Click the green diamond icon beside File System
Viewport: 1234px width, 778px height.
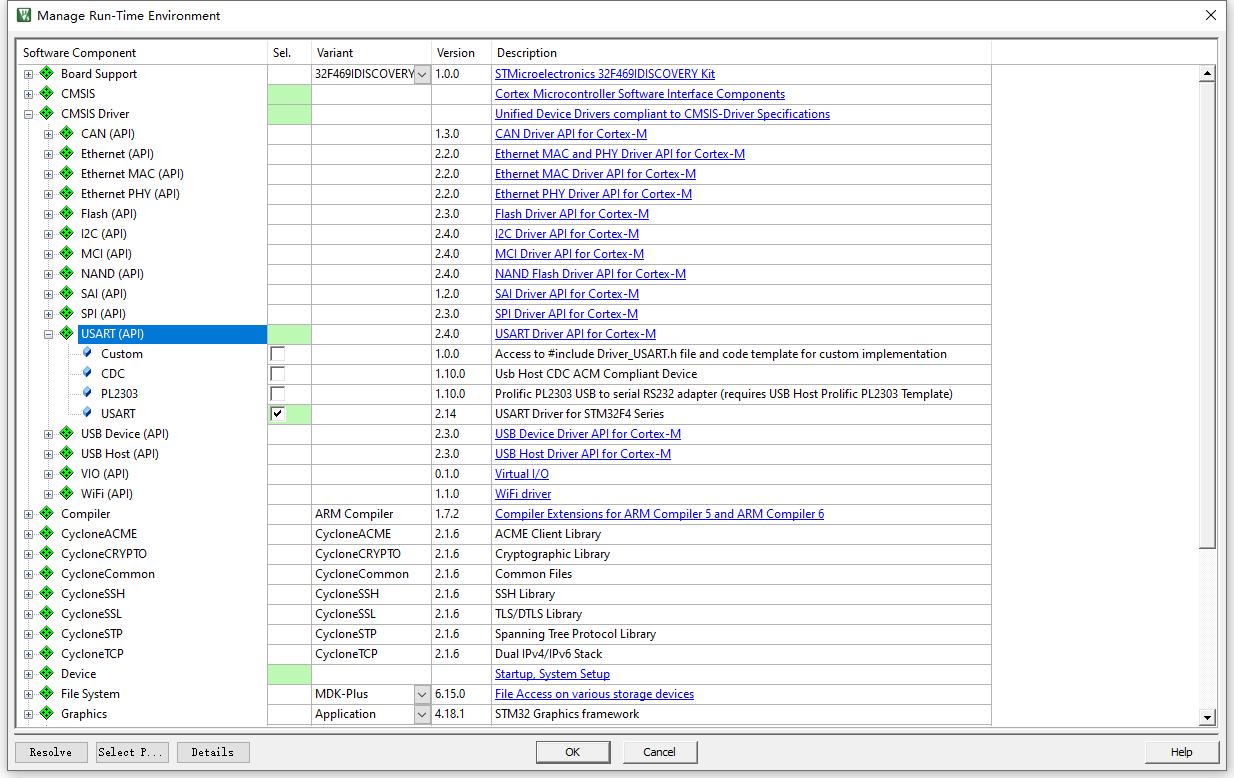[46, 694]
